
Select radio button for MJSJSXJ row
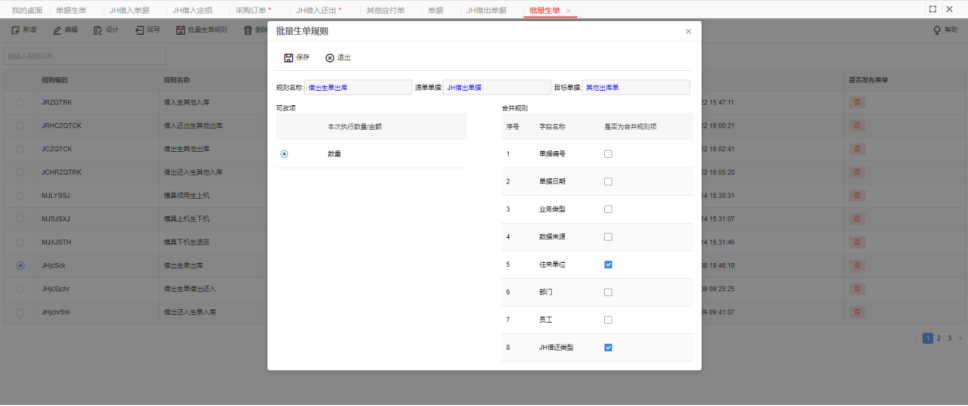point(20,218)
